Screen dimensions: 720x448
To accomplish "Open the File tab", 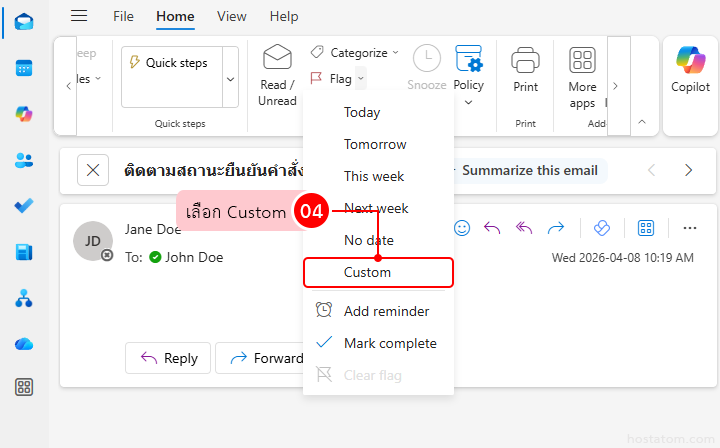I will pos(124,17).
